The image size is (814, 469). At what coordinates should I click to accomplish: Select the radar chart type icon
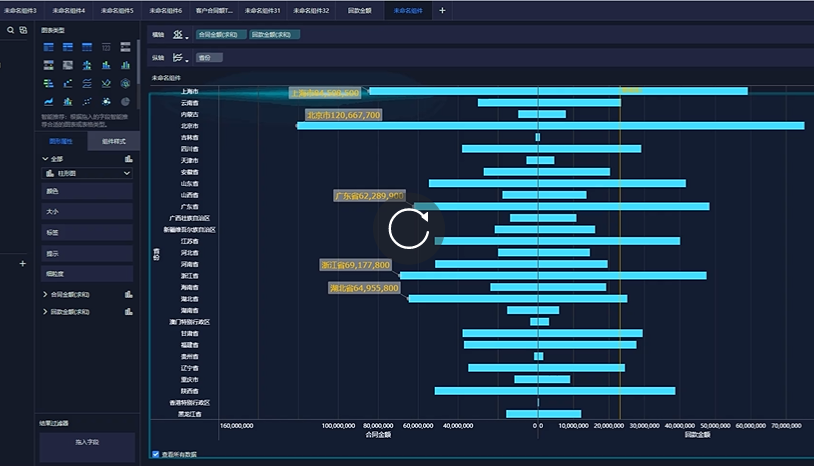[125, 84]
